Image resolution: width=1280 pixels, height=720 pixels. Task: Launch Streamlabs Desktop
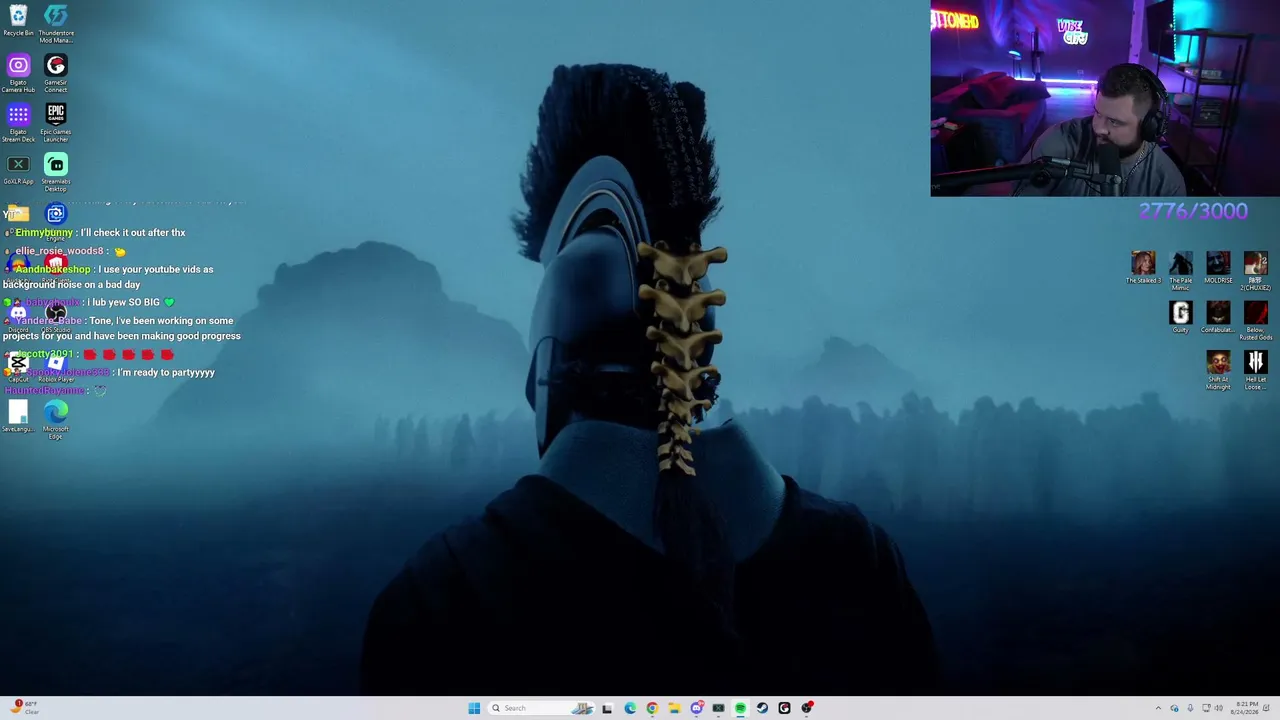tap(56, 172)
